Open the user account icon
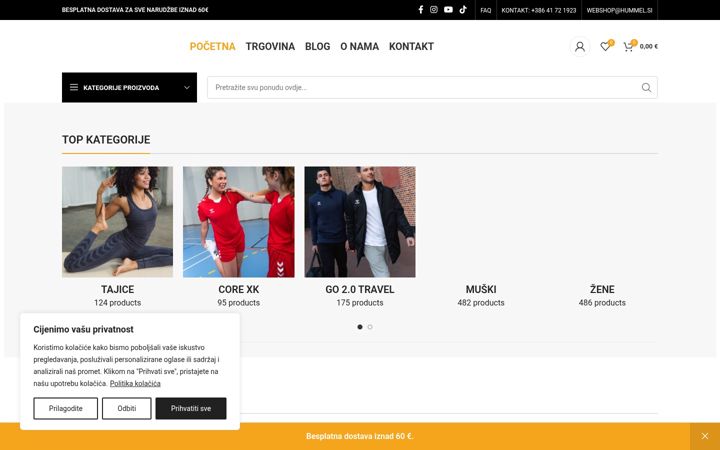 580,46
